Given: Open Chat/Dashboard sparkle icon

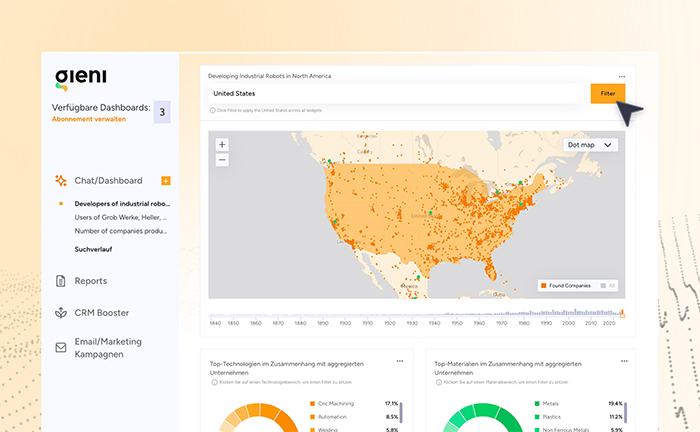Looking at the screenshot, I should (x=61, y=180).
